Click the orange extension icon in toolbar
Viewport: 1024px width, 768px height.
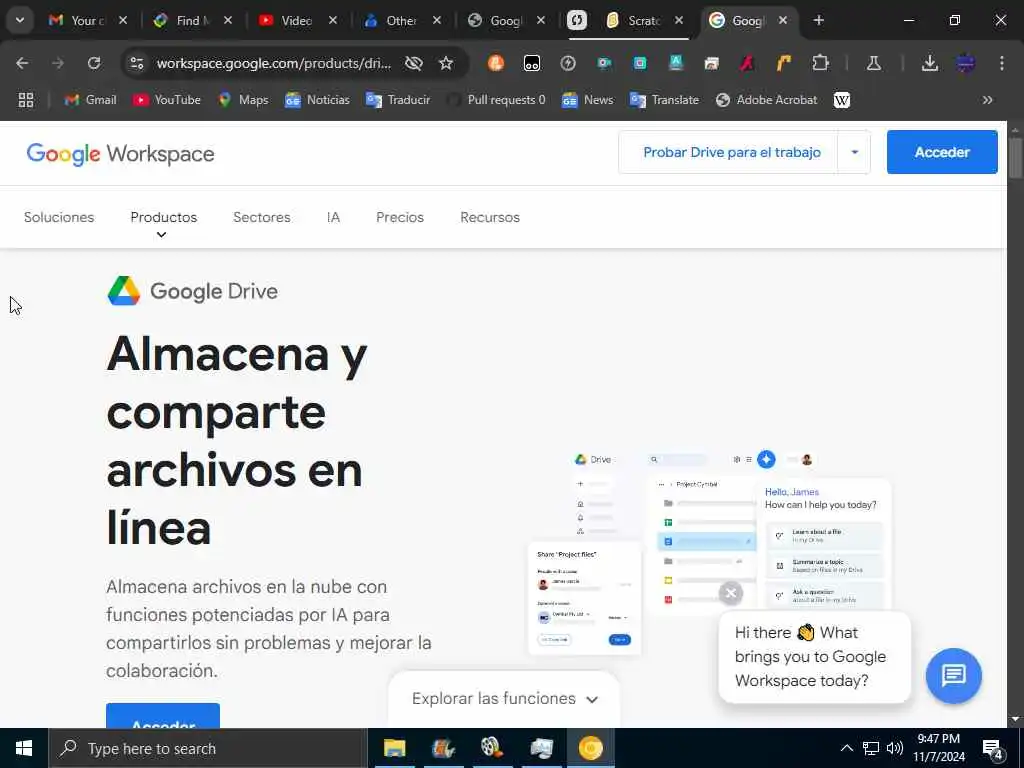click(x=496, y=63)
